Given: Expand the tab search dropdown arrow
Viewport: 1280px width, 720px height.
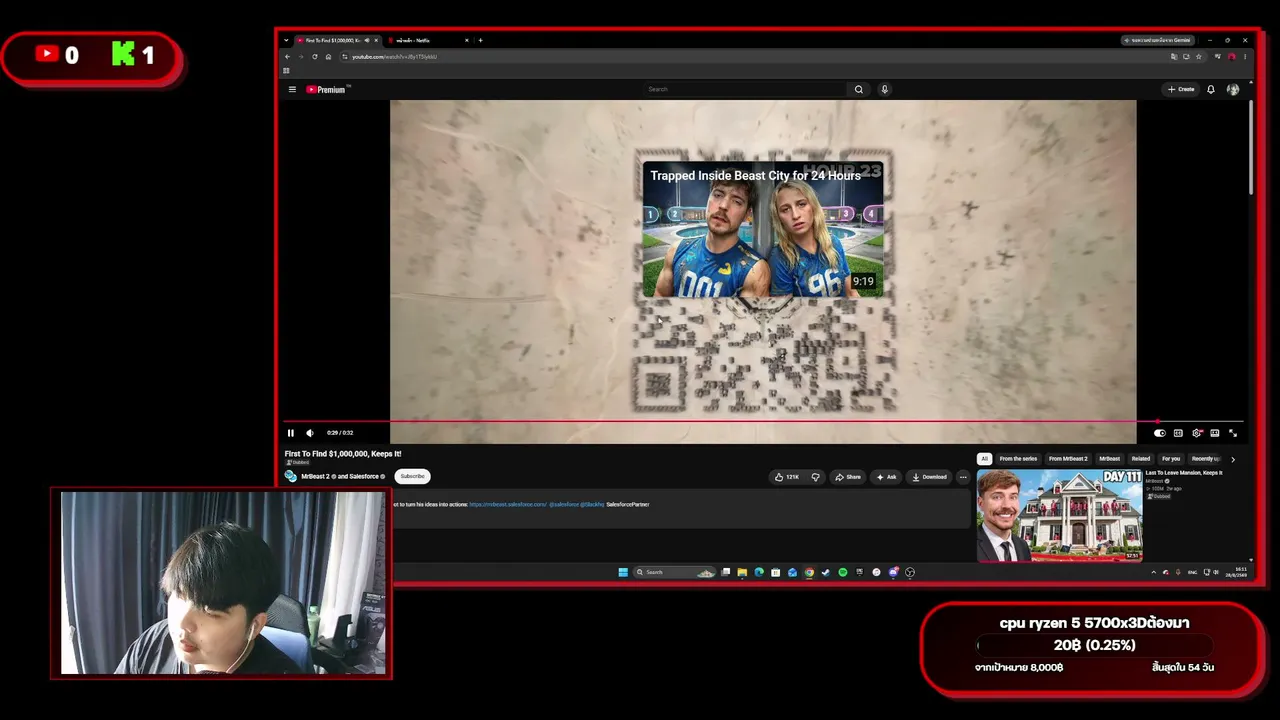Looking at the screenshot, I should [x=286, y=40].
